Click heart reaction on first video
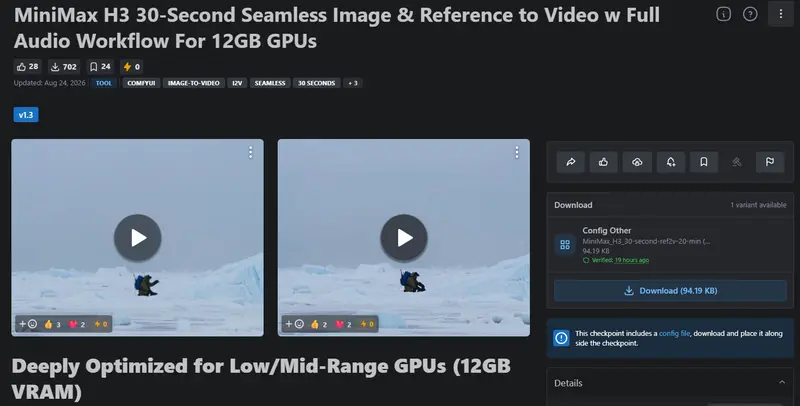 click(77, 324)
